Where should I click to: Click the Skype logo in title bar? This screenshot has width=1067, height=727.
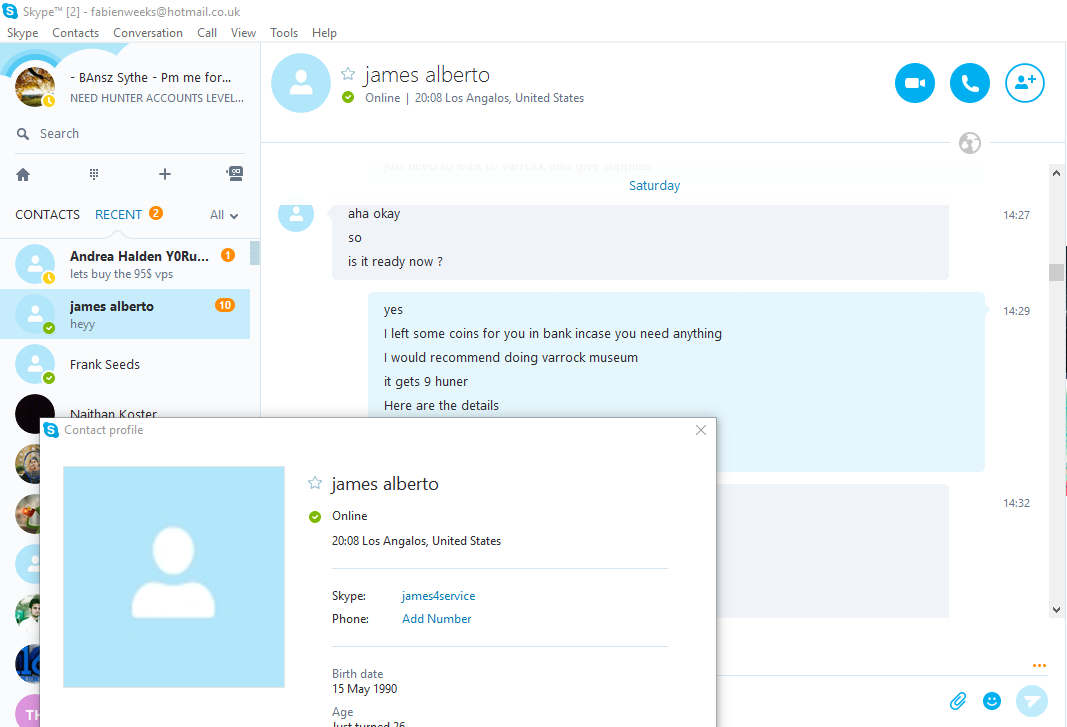[10, 11]
